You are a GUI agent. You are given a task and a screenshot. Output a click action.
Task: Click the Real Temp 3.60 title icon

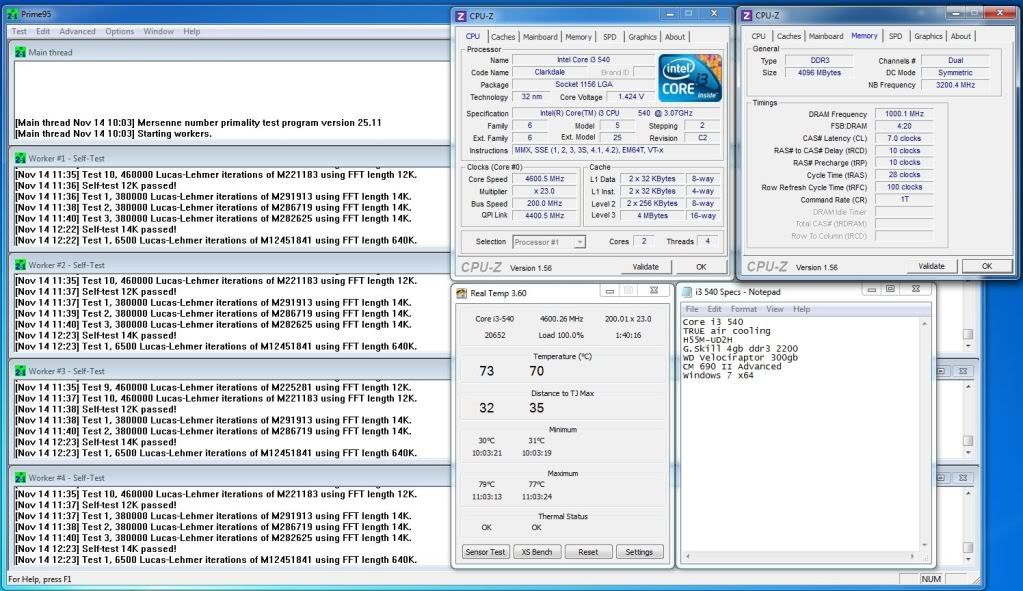coord(462,292)
